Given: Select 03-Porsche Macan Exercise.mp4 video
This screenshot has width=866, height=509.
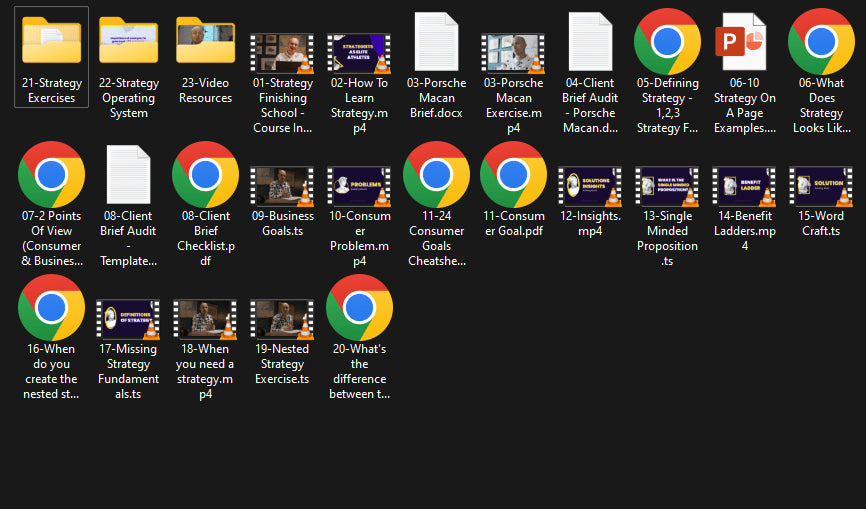Looking at the screenshot, I should 513,53.
